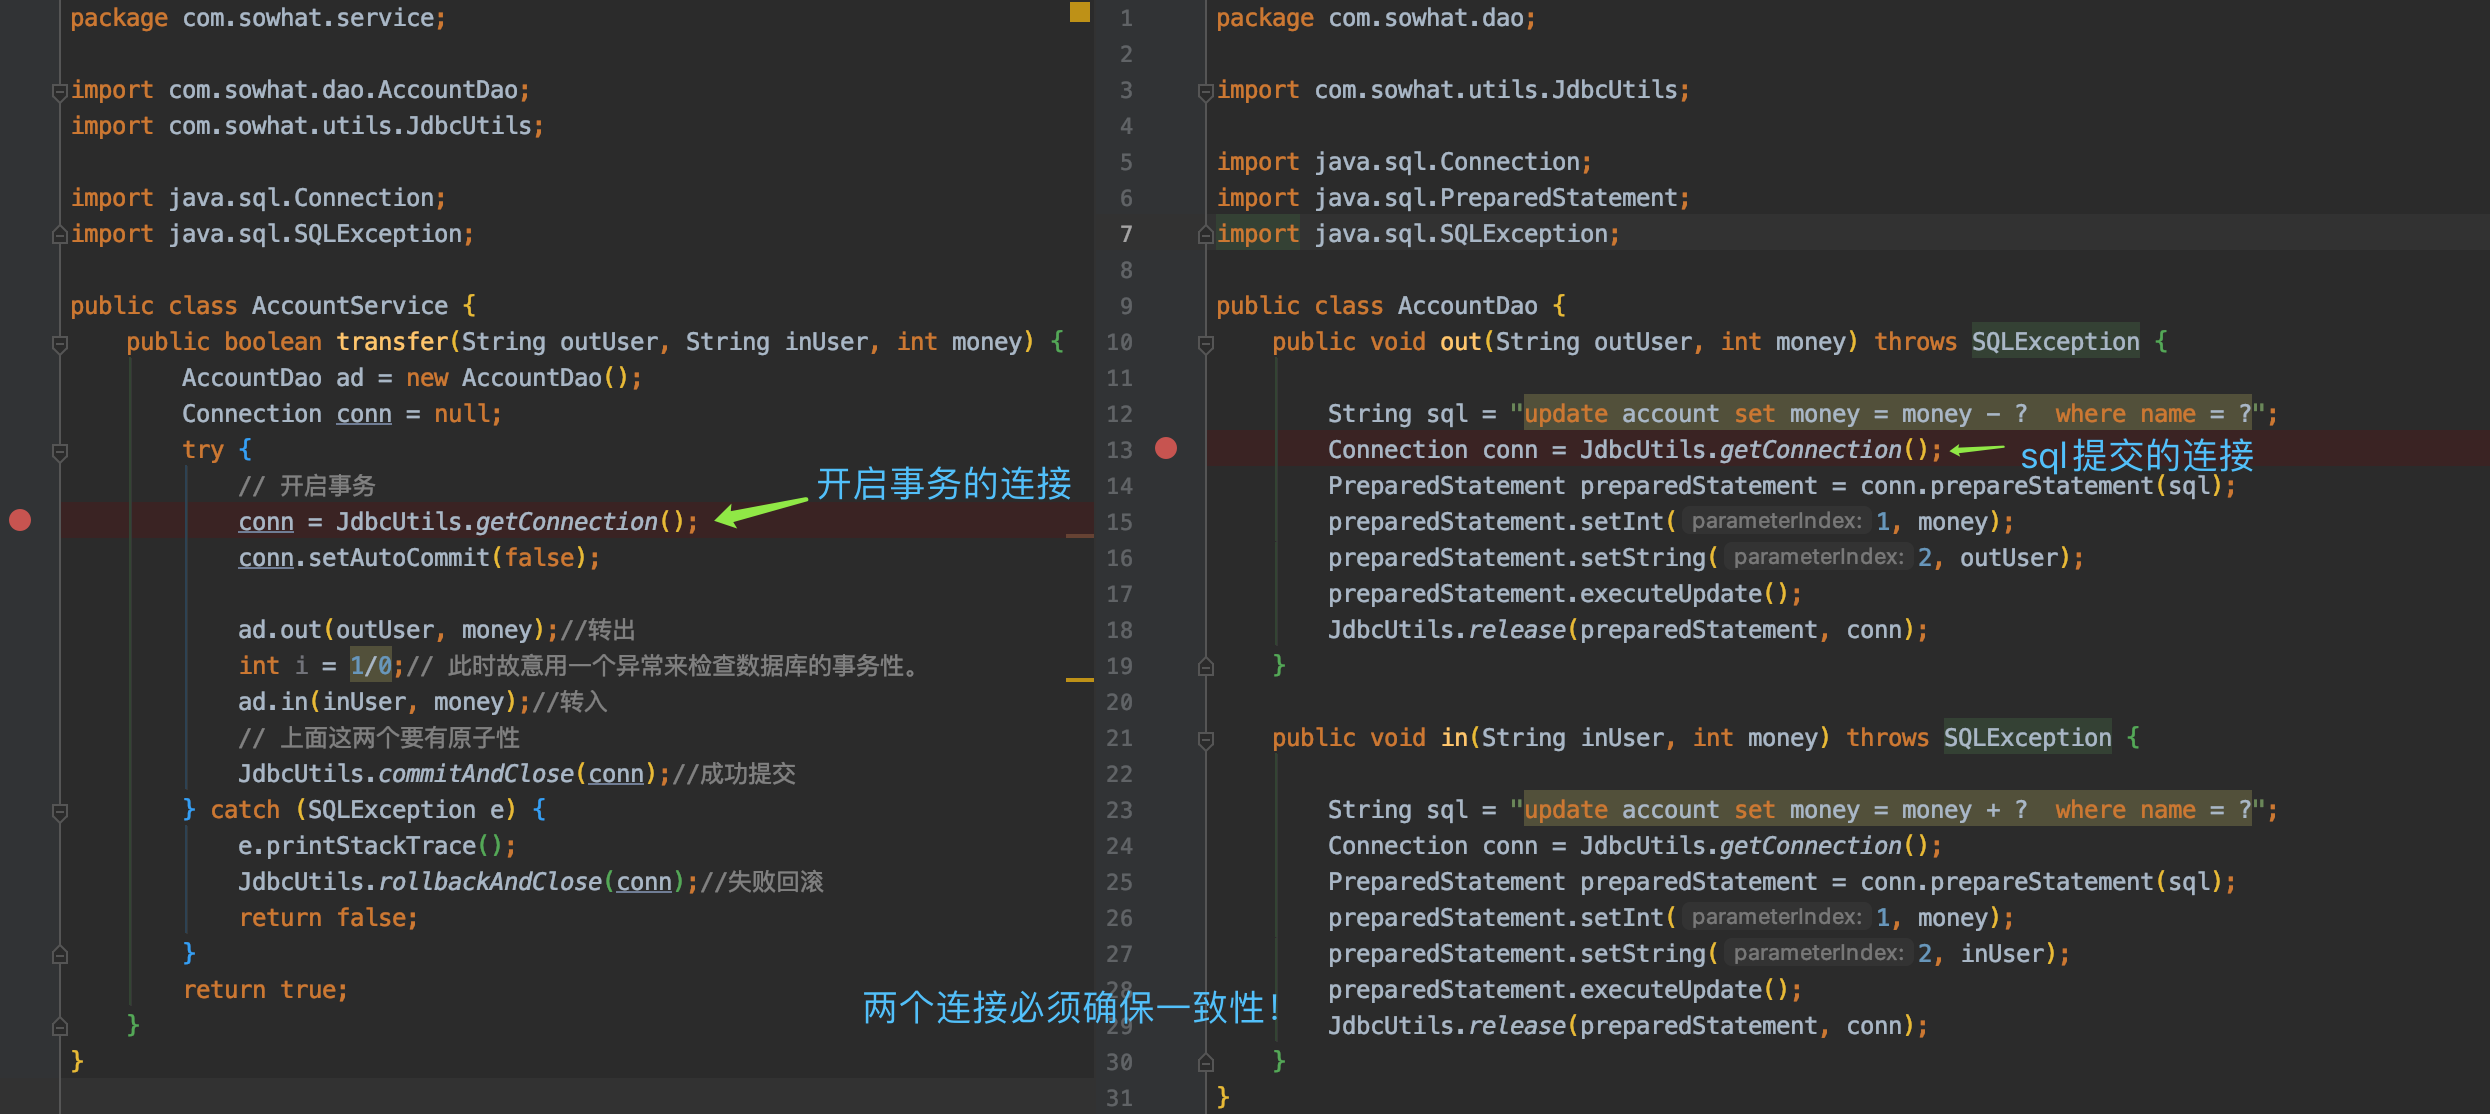The height and width of the screenshot is (1114, 2490).
Task: Fold the catch SQLException block
Action: point(59,812)
